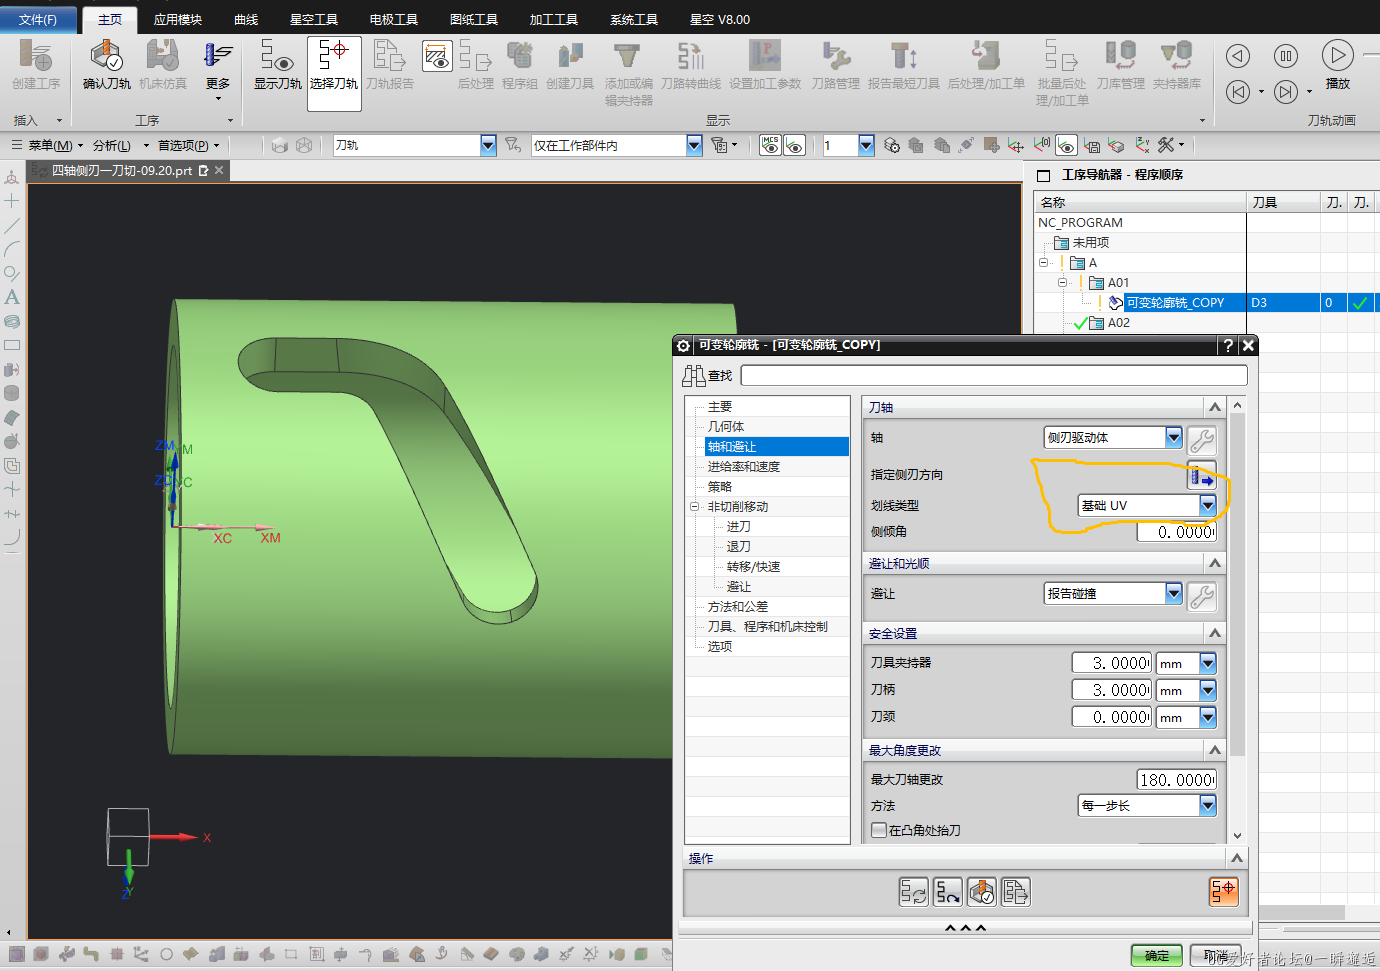Click the 指定侧刃方向 specify direction icon
Viewport: 1380px width, 971px height.
[x=1201, y=477]
